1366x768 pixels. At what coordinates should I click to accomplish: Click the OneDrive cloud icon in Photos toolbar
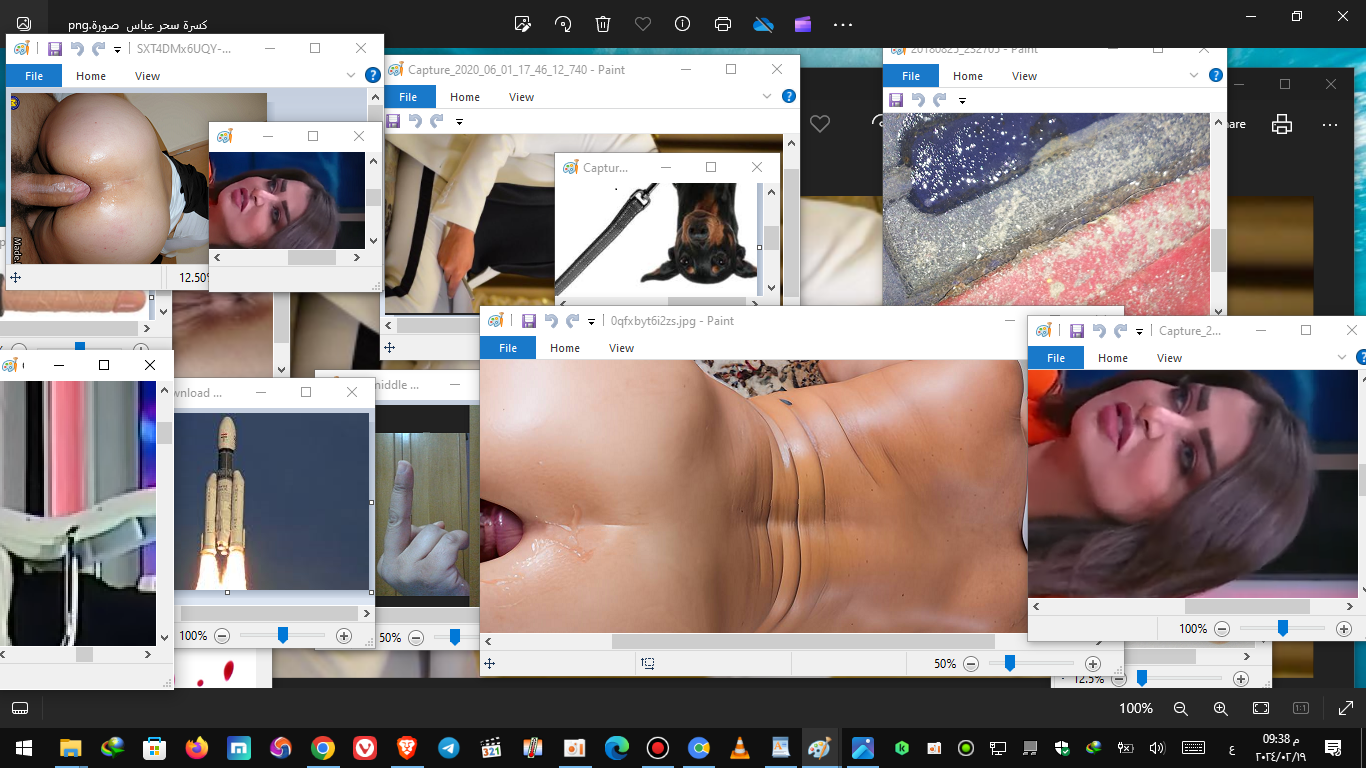click(x=763, y=24)
